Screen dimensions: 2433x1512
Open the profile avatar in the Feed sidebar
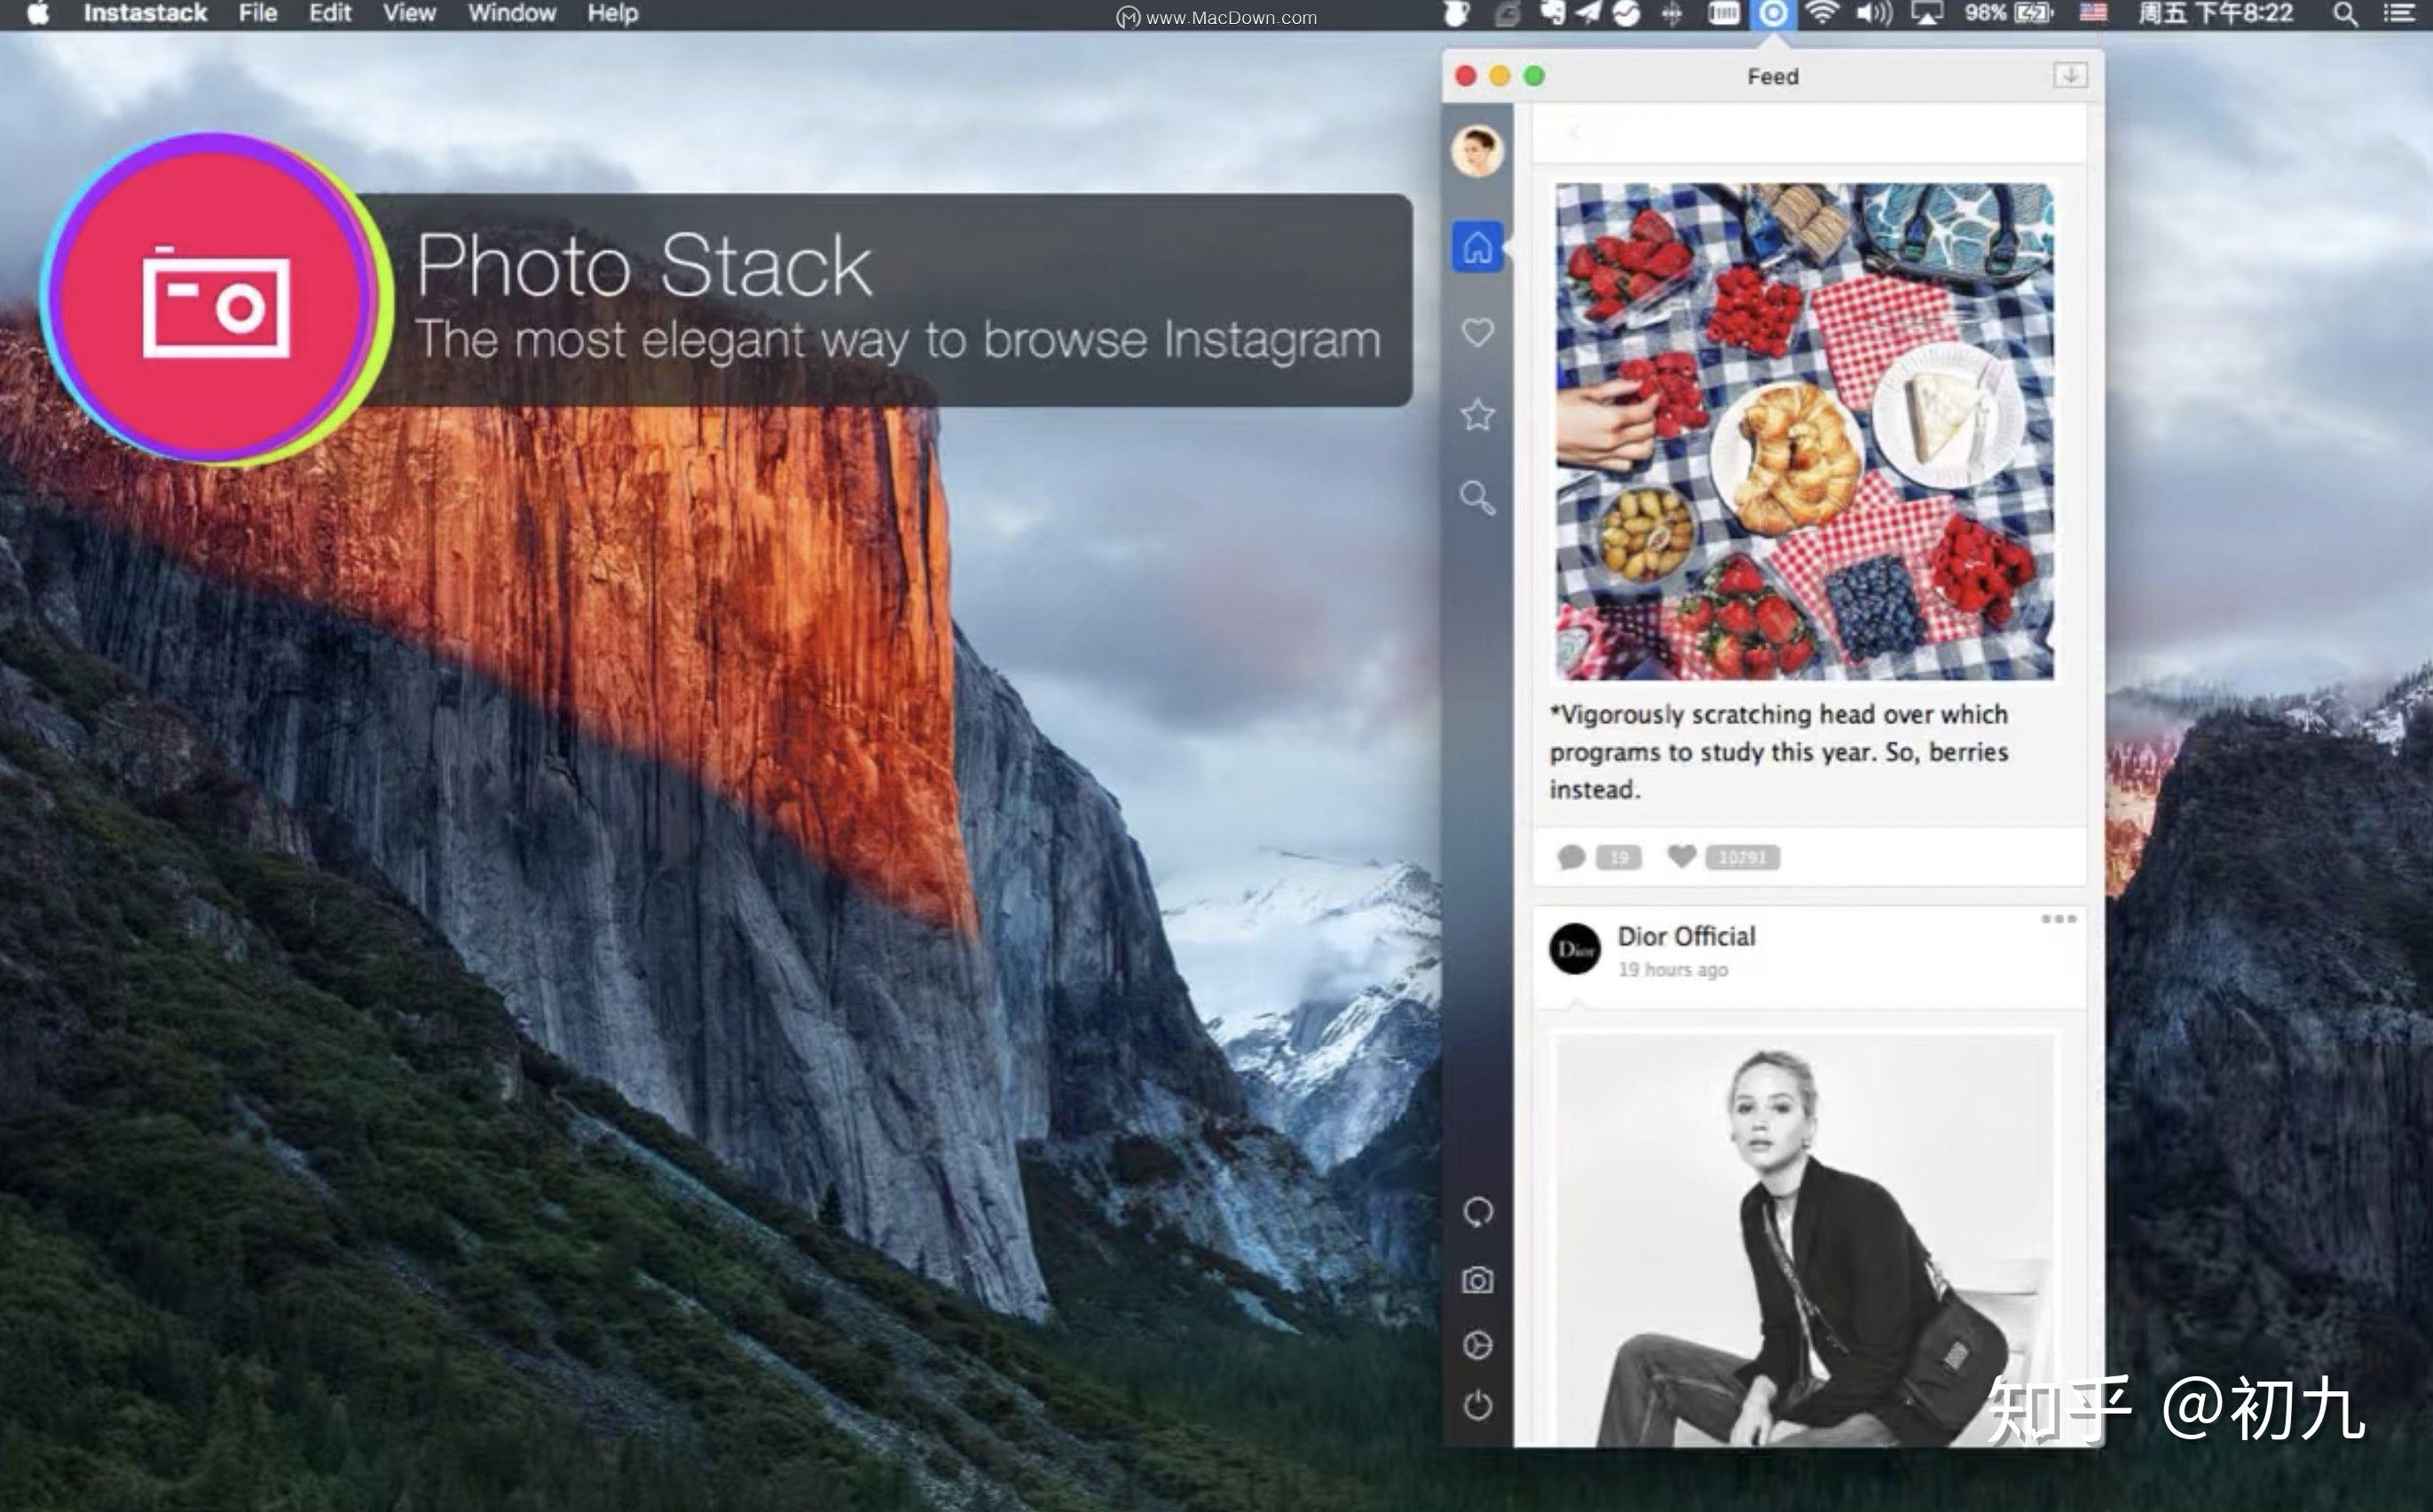click(x=1477, y=151)
